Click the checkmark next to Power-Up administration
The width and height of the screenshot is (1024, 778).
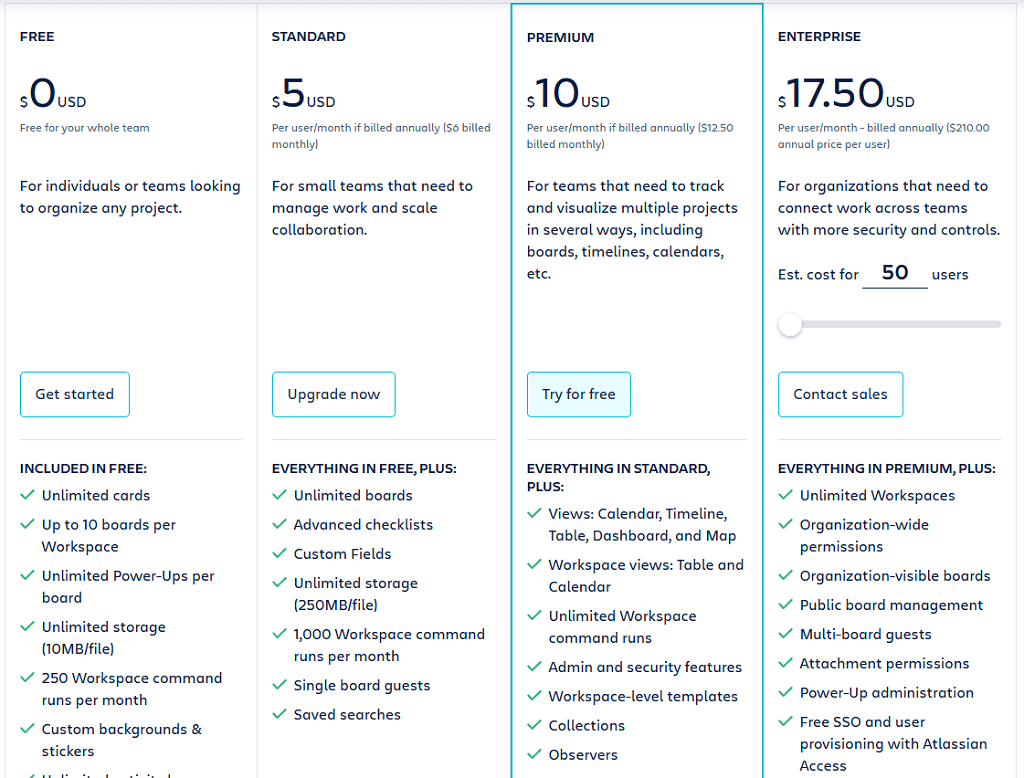(x=785, y=692)
